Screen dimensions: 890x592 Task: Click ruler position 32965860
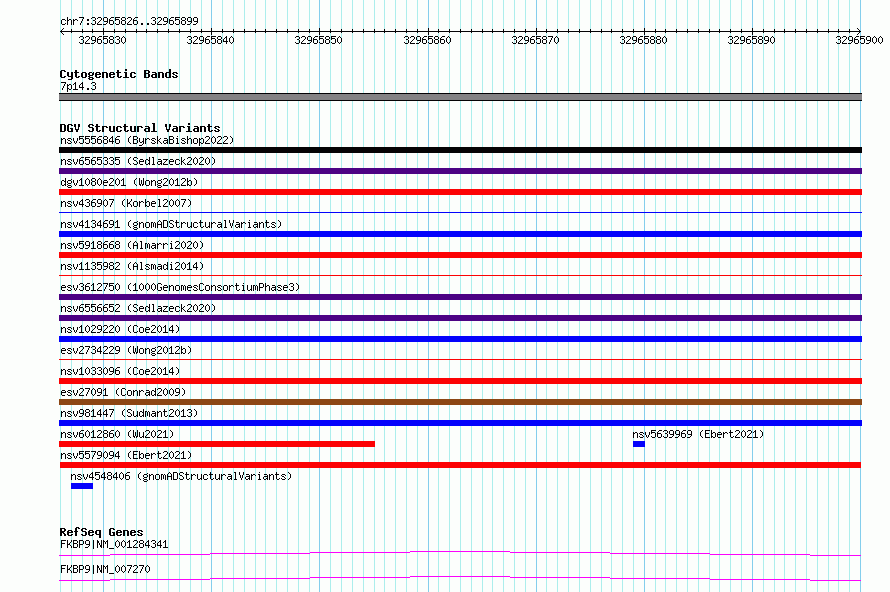pos(427,40)
